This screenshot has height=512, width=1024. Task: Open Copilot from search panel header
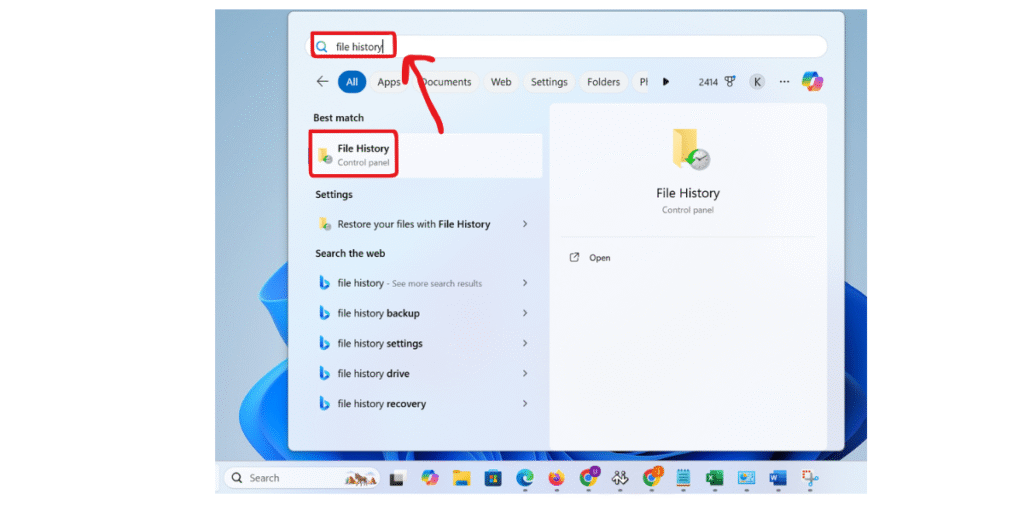(x=812, y=82)
